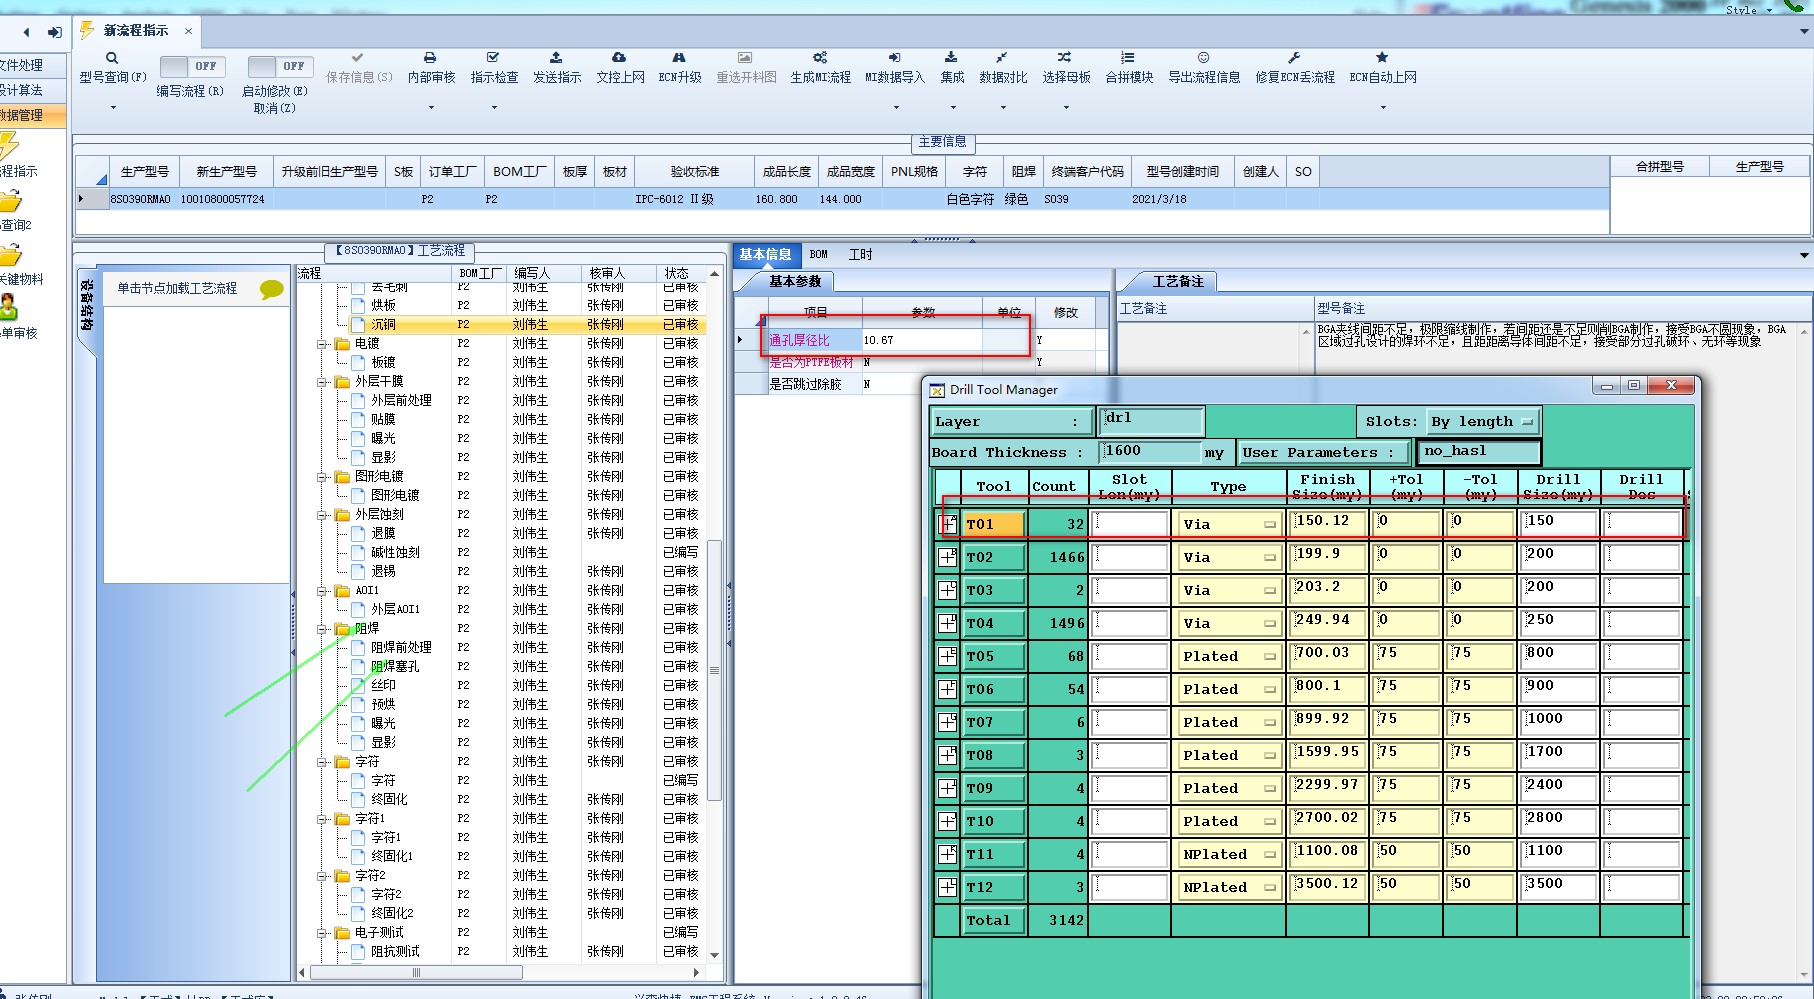
Task: Click the 型号查询 search icon
Action: pyautogui.click(x=112, y=58)
